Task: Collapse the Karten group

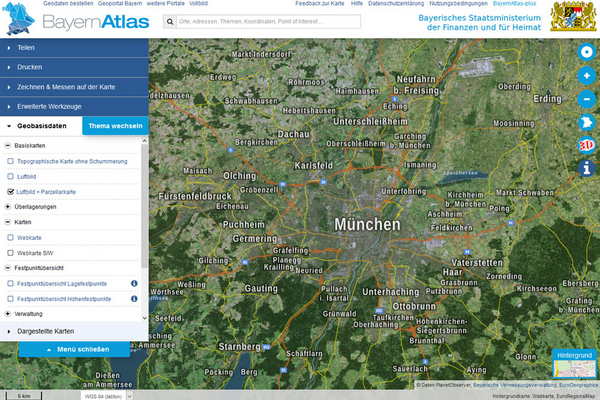Action: coord(7,222)
